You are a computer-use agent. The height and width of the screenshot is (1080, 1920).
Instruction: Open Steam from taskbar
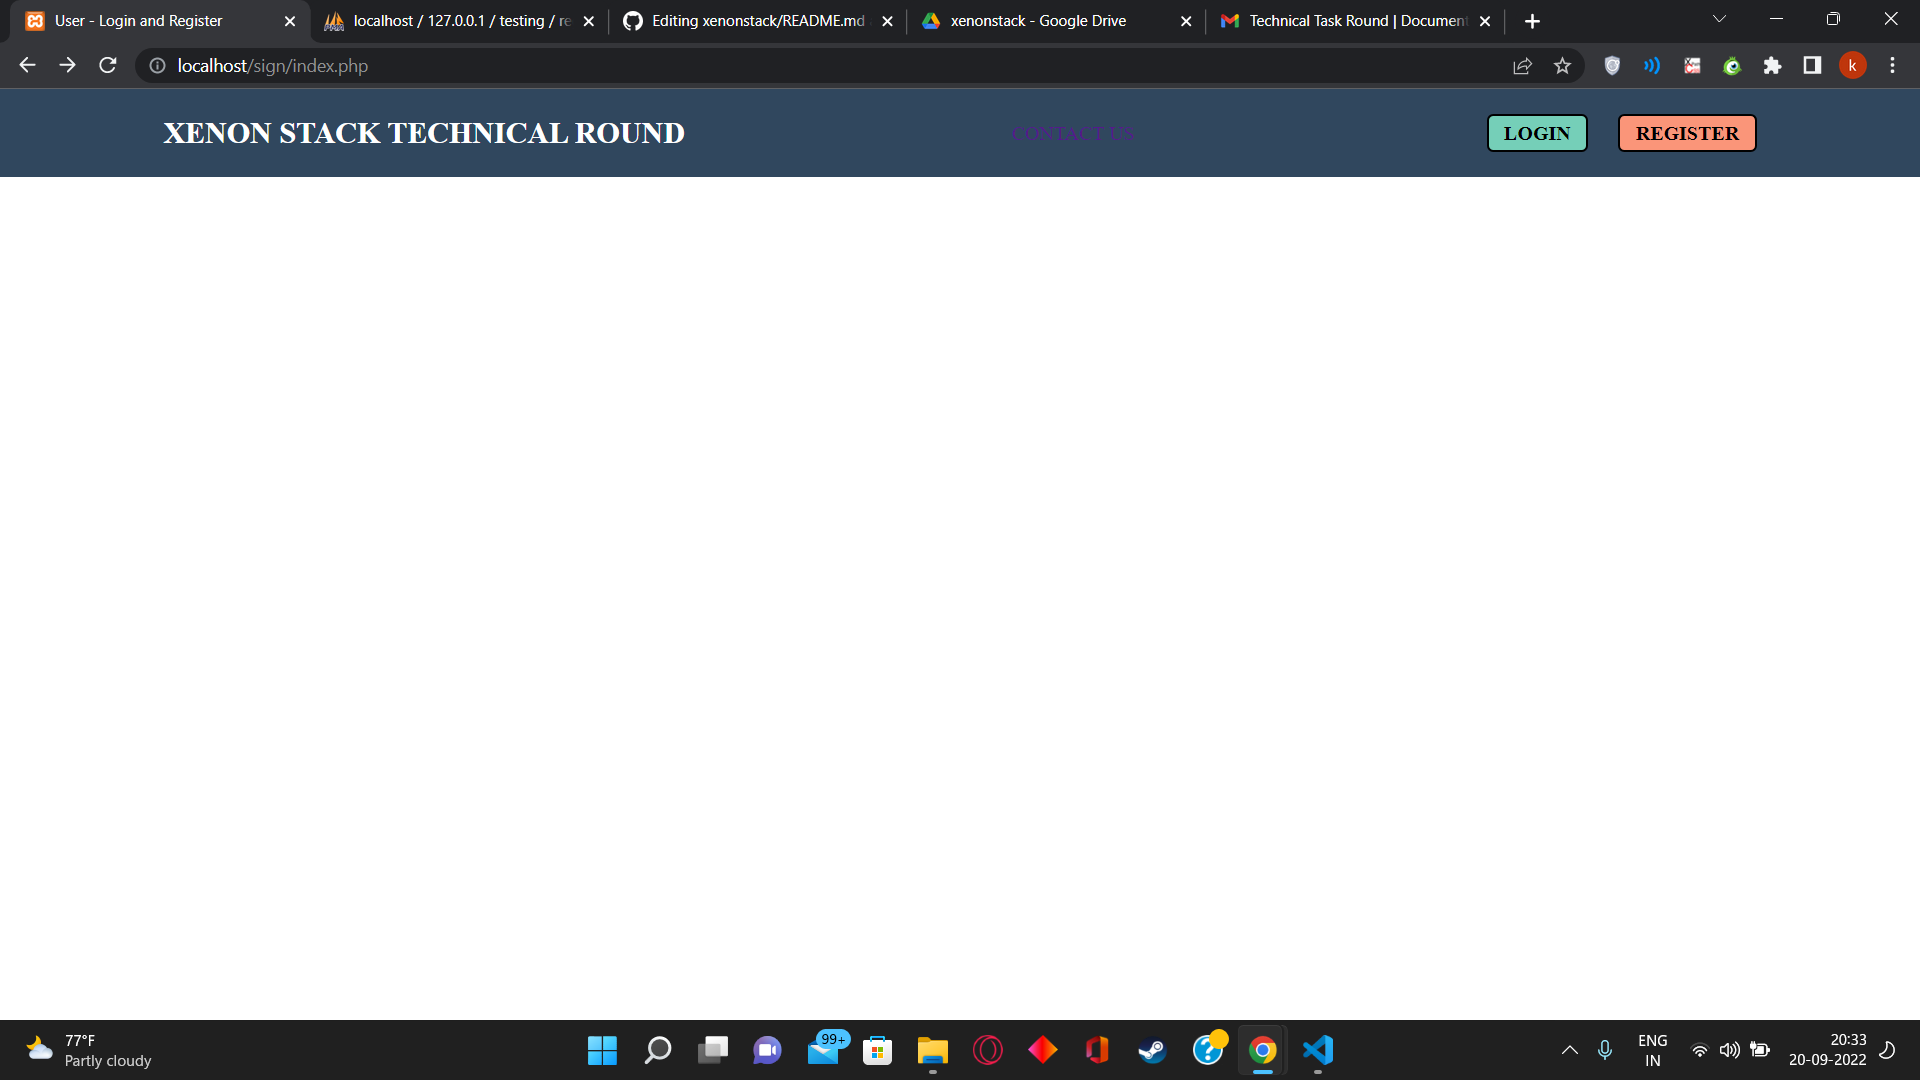[1152, 1050]
